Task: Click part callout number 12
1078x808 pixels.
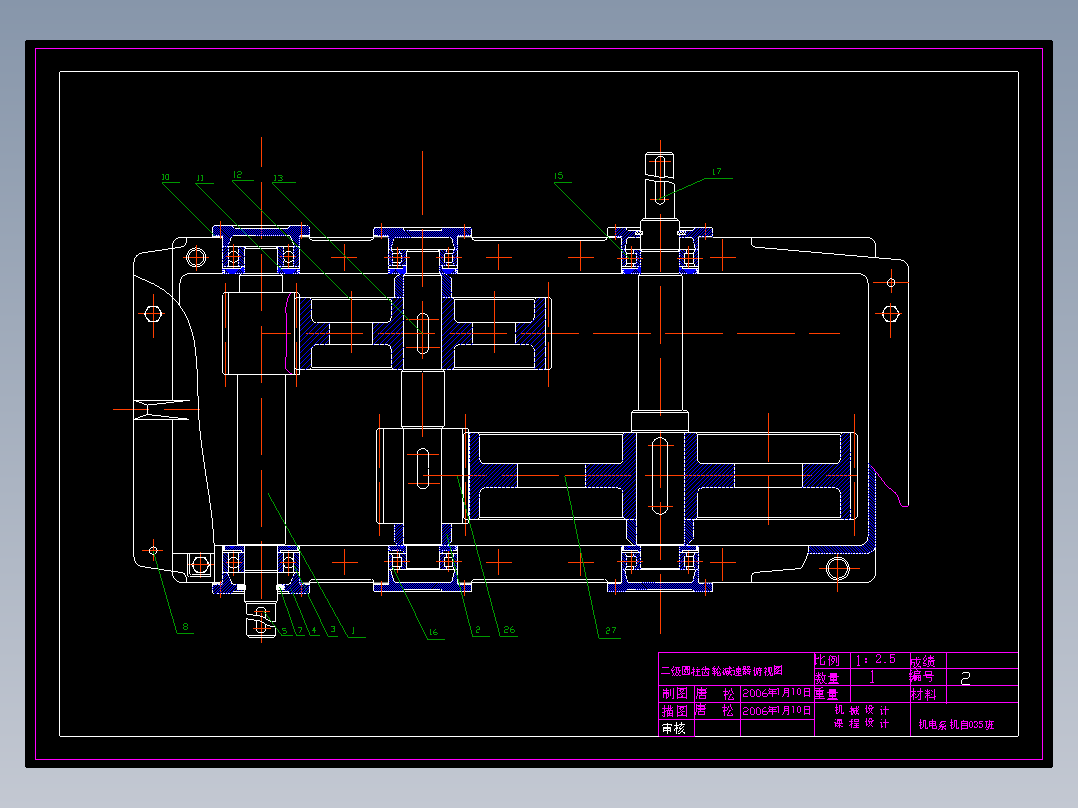Action: tap(237, 175)
